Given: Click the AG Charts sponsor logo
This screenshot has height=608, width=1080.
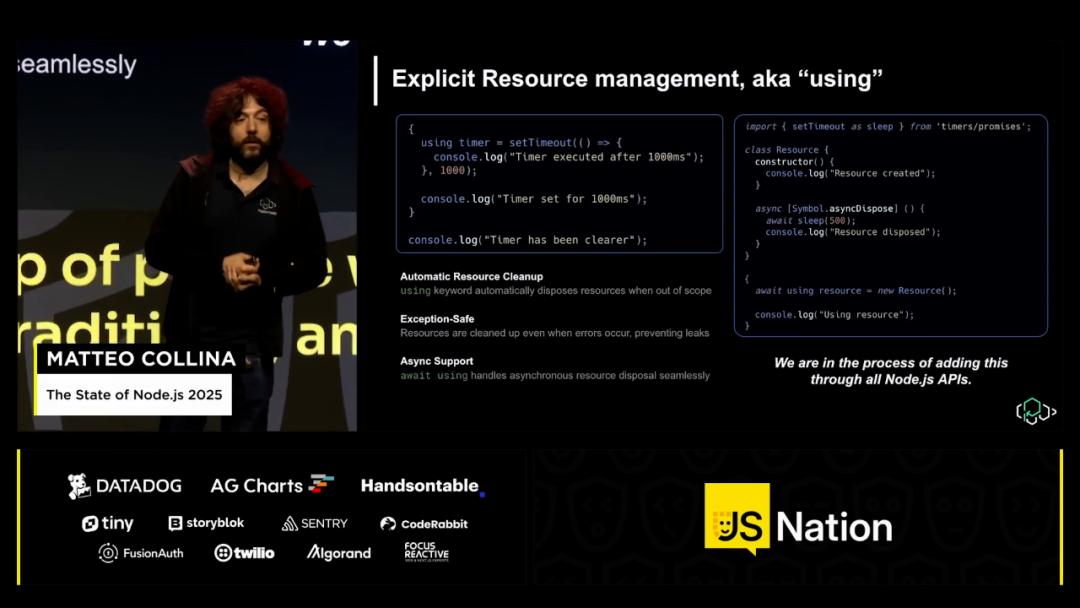Looking at the screenshot, I should click(x=271, y=486).
